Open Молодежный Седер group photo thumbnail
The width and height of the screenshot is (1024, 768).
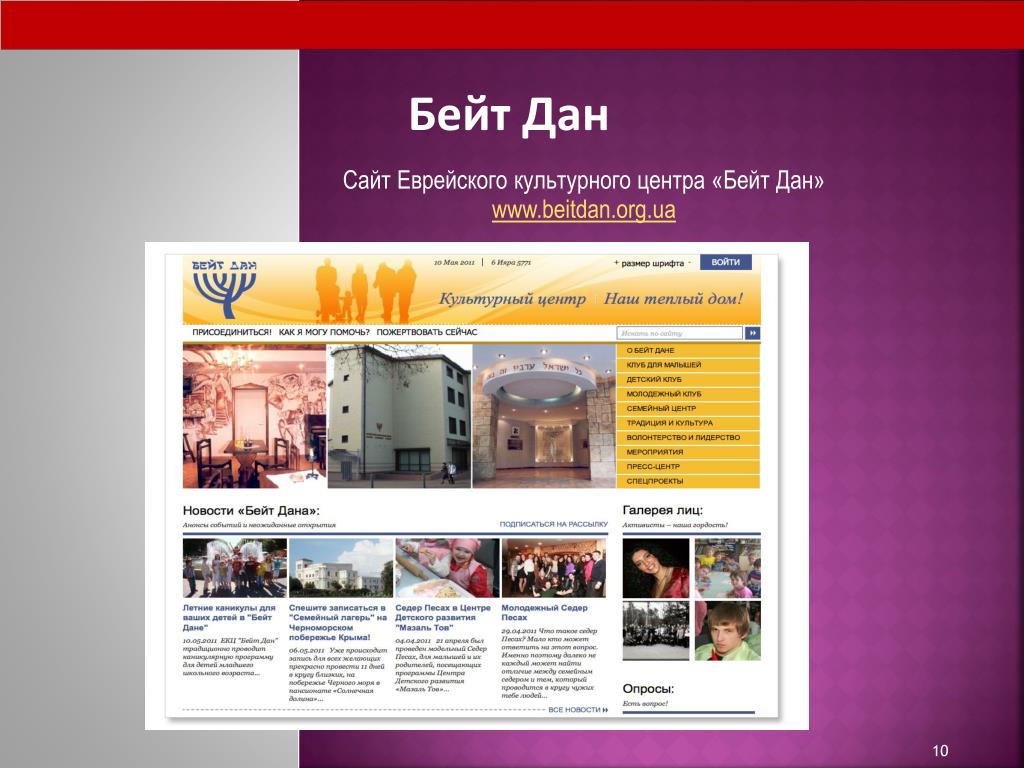[x=554, y=568]
